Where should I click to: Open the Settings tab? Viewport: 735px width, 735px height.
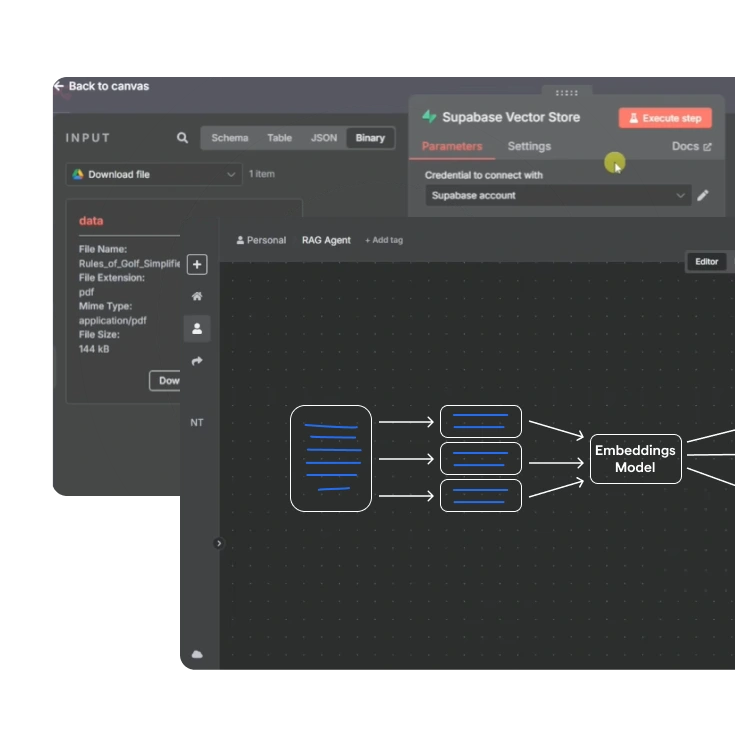[x=529, y=146]
